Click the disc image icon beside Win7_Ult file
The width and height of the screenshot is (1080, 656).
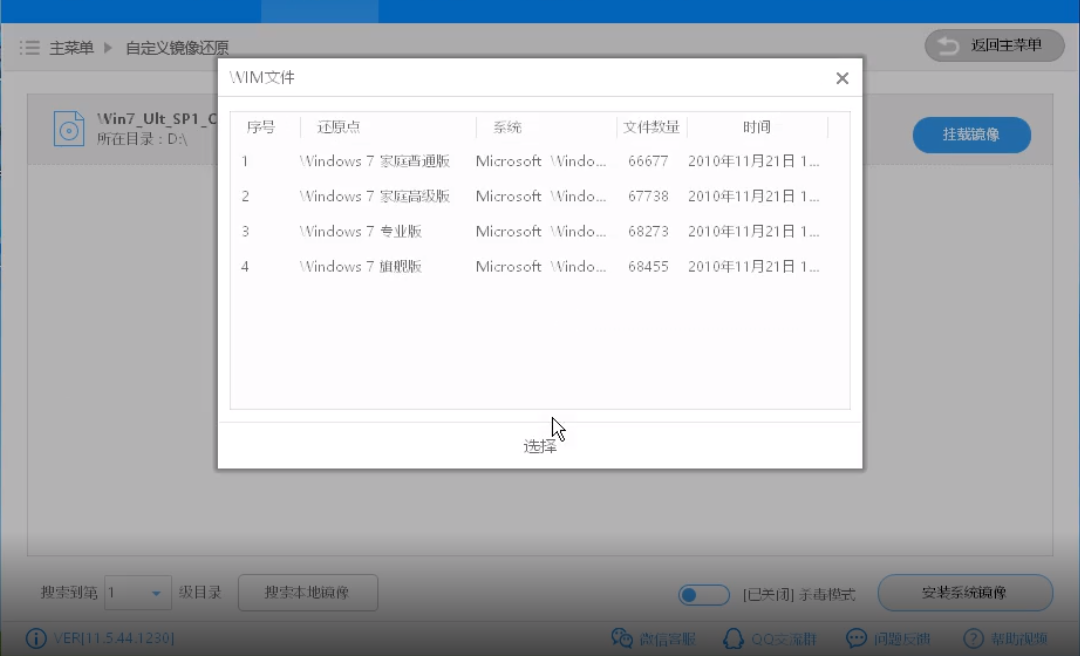pyautogui.click(x=69, y=128)
